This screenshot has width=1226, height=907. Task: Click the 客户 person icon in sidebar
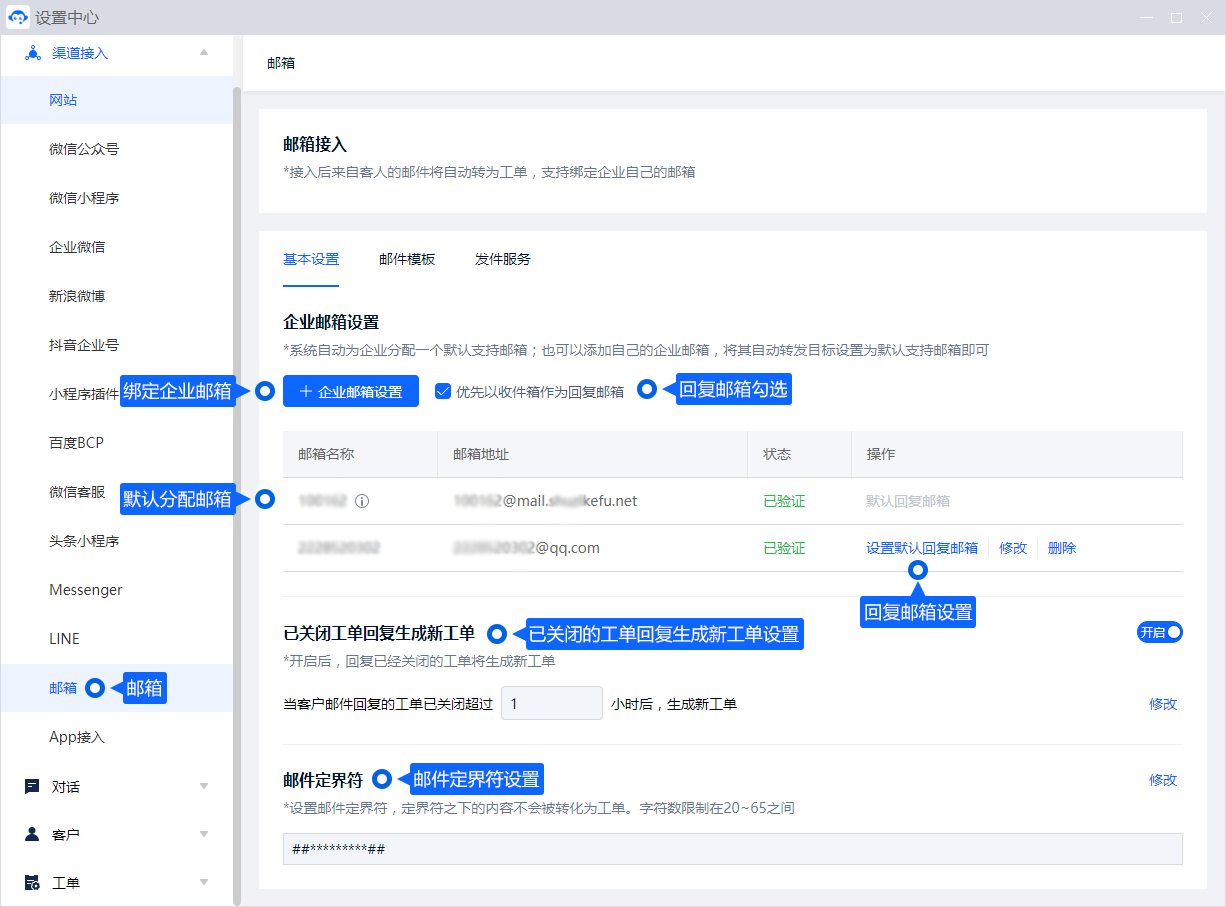pyautogui.click(x=32, y=834)
